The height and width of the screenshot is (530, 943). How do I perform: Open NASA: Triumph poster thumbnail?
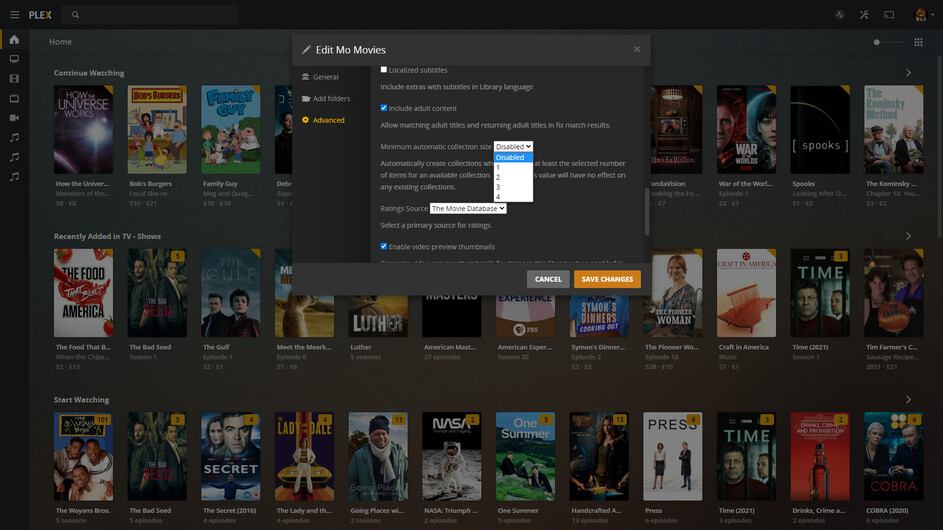452,457
